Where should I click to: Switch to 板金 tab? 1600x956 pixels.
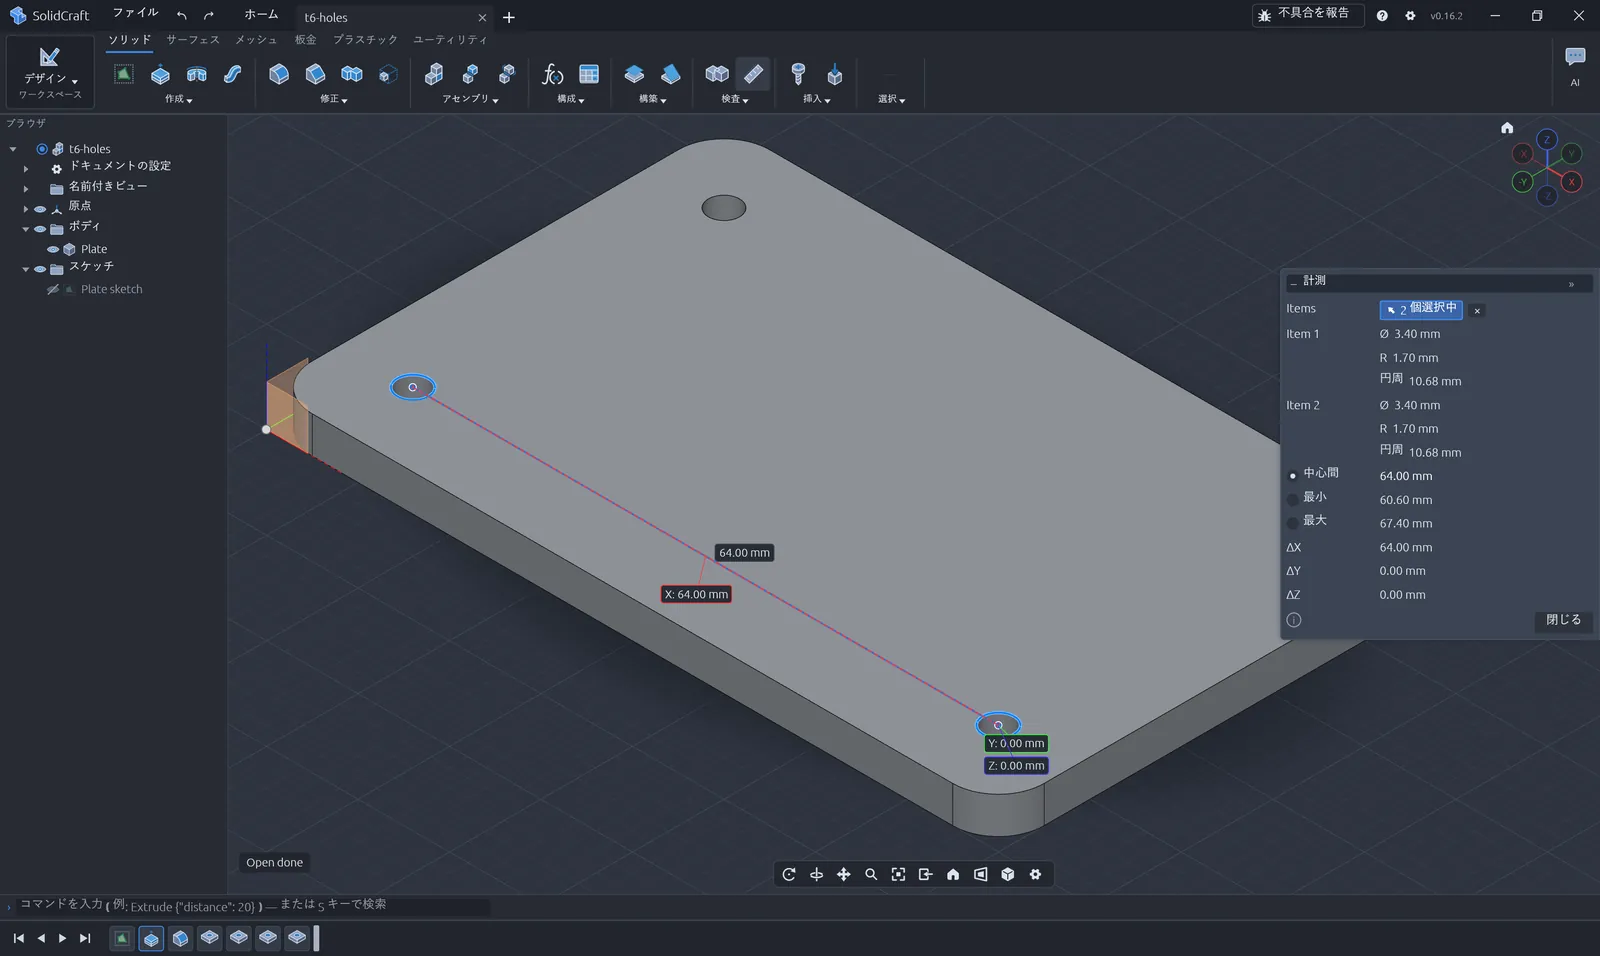[x=305, y=40]
